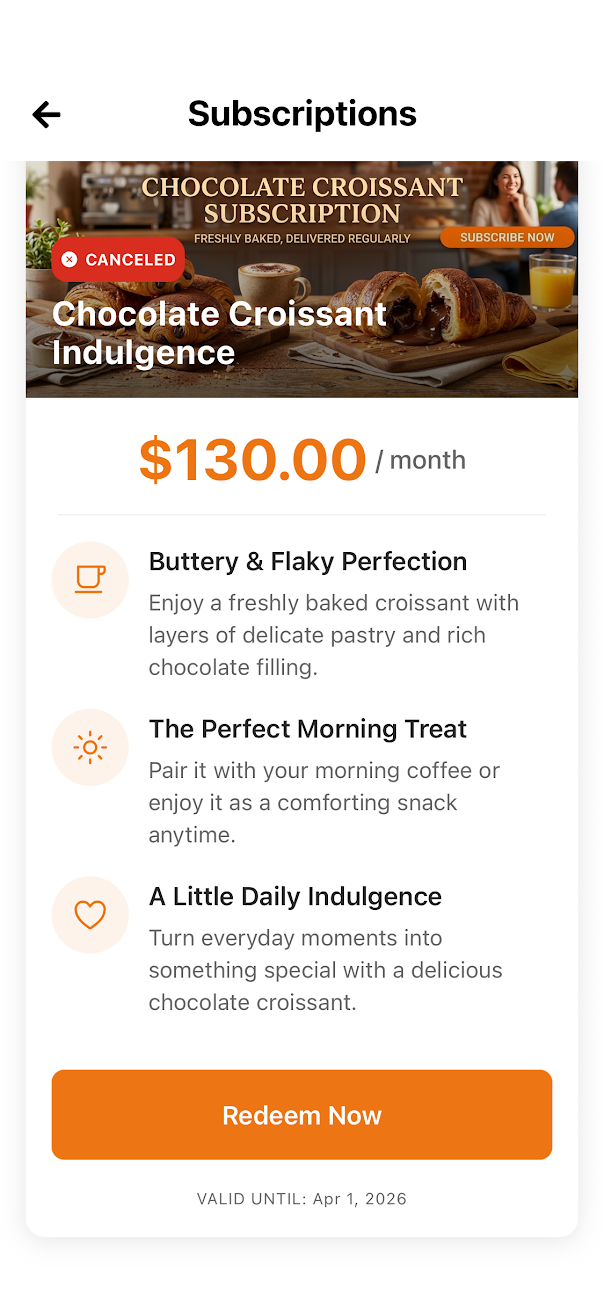This screenshot has height=1308, width=604.
Task: Click the $130.00 price amount
Action: click(x=252, y=460)
